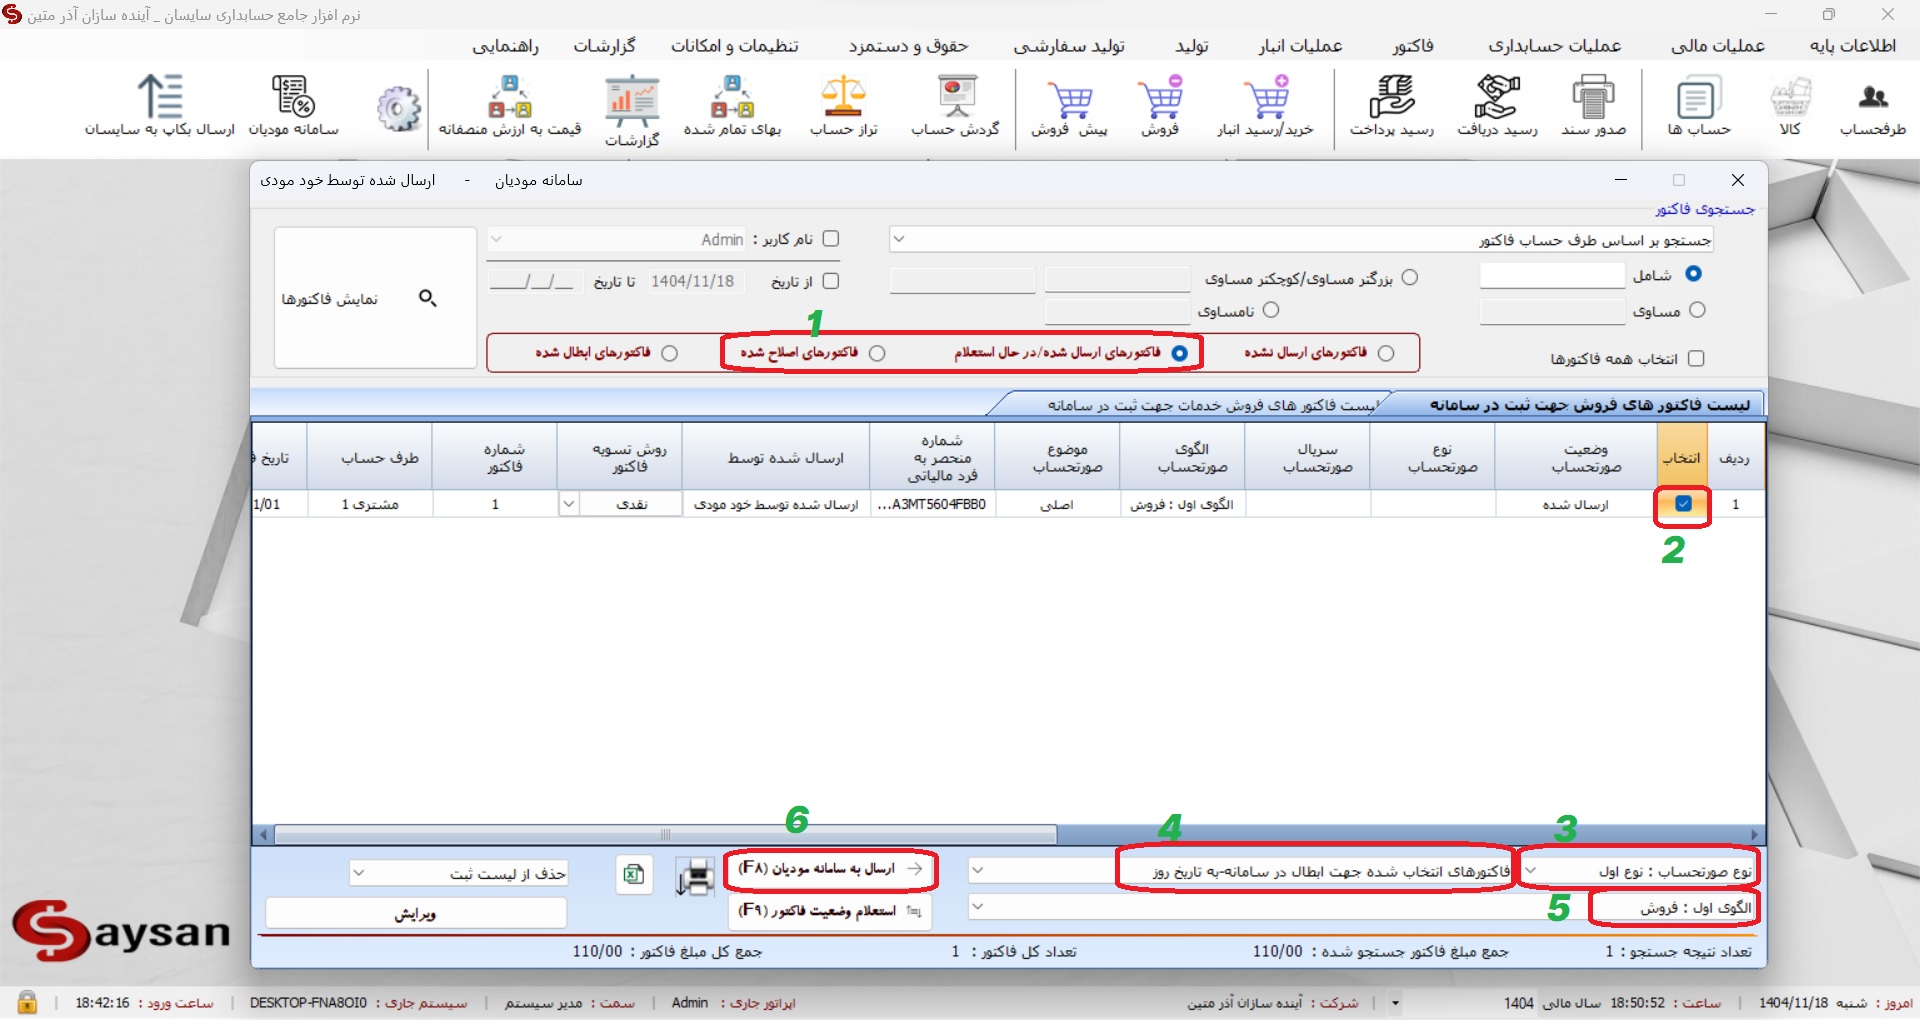1920x1020 pixels.
Task: Toggle the از تاریخ checkbox
Action: [x=831, y=281]
